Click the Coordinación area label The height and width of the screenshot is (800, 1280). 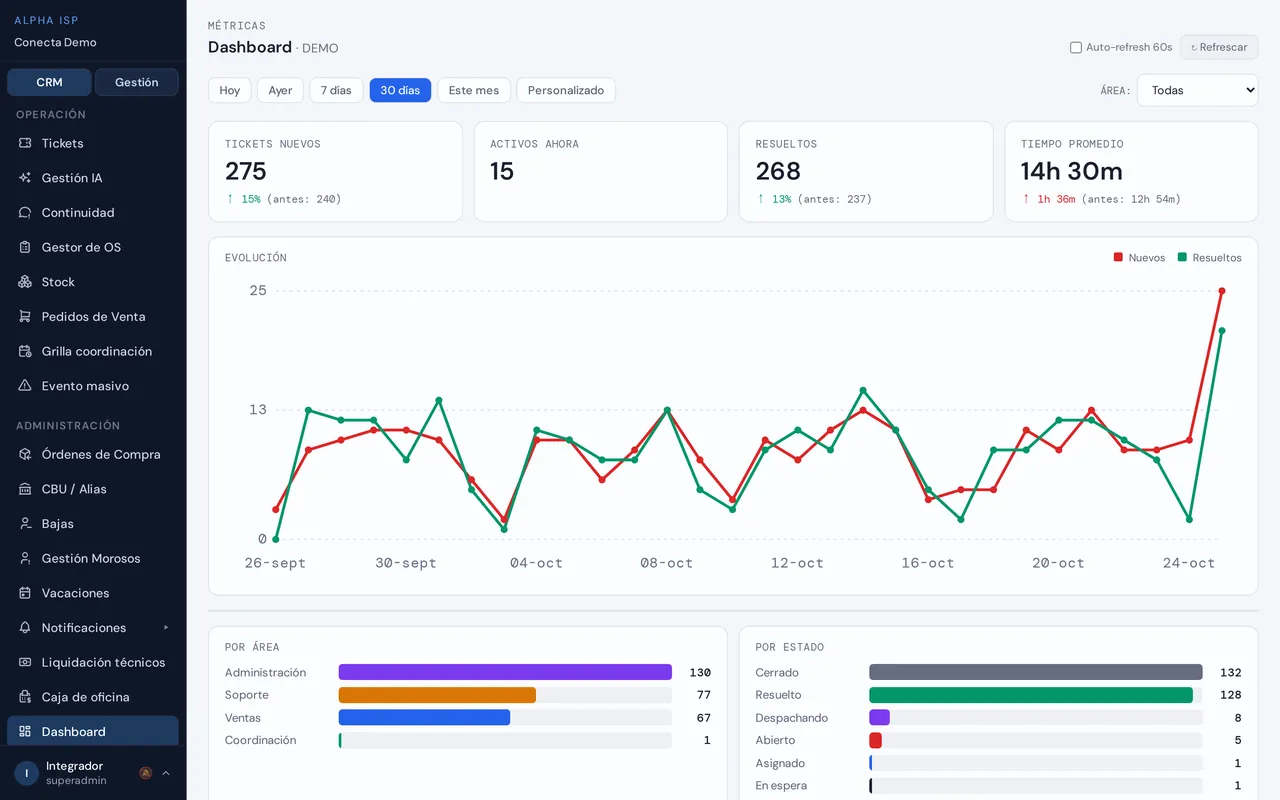[x=261, y=740]
